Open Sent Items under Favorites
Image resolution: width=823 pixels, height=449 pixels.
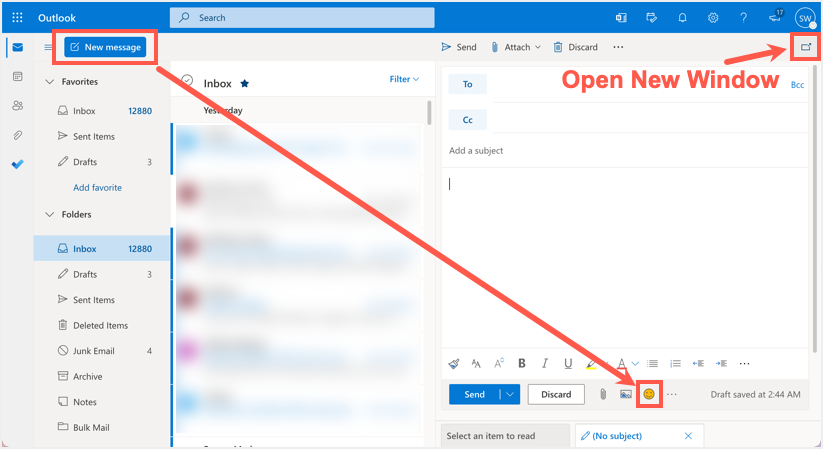click(102, 136)
